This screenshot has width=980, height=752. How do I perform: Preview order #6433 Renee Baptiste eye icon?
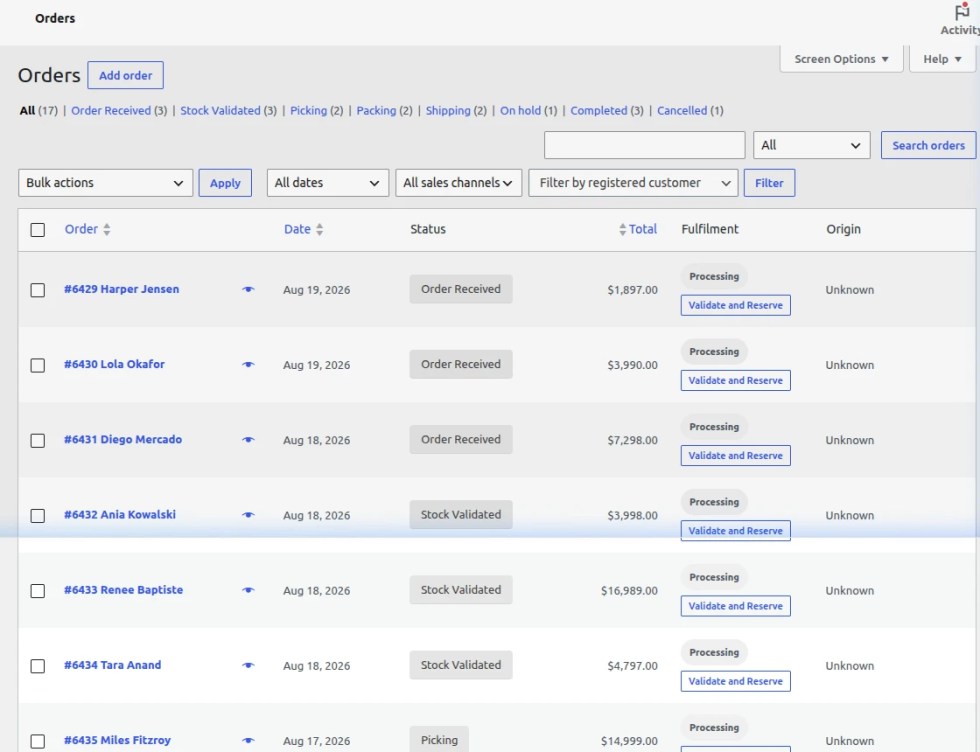click(x=248, y=590)
